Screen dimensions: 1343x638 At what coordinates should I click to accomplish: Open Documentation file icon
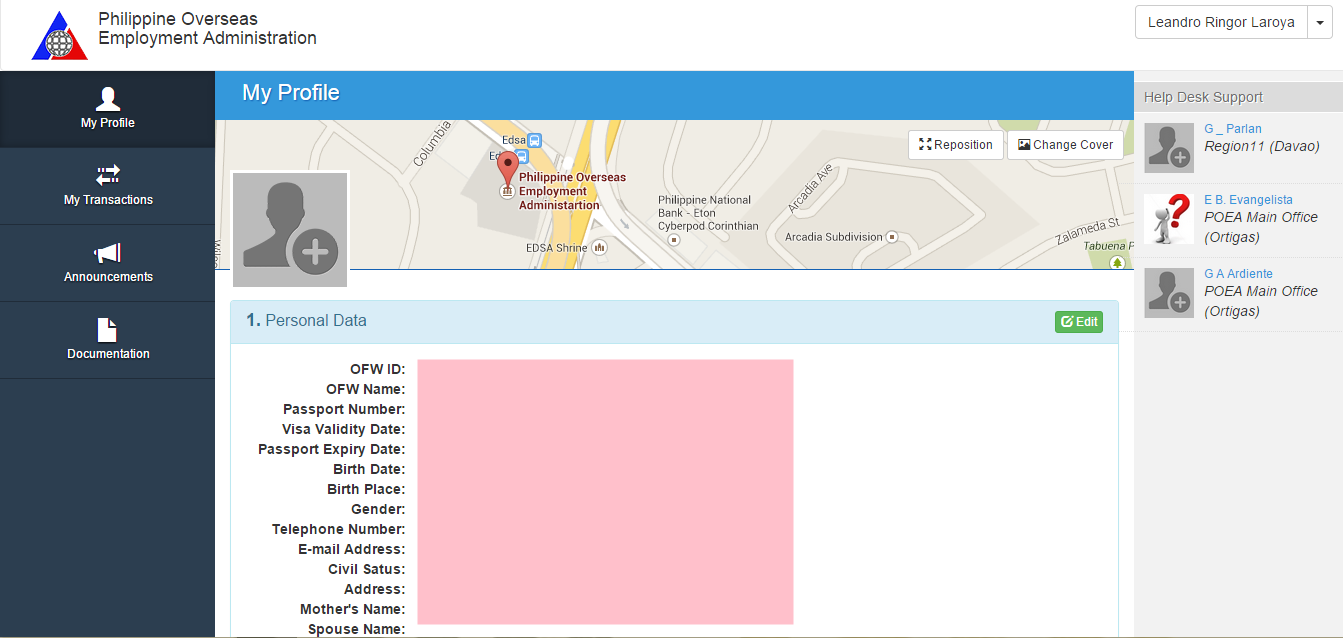108,330
